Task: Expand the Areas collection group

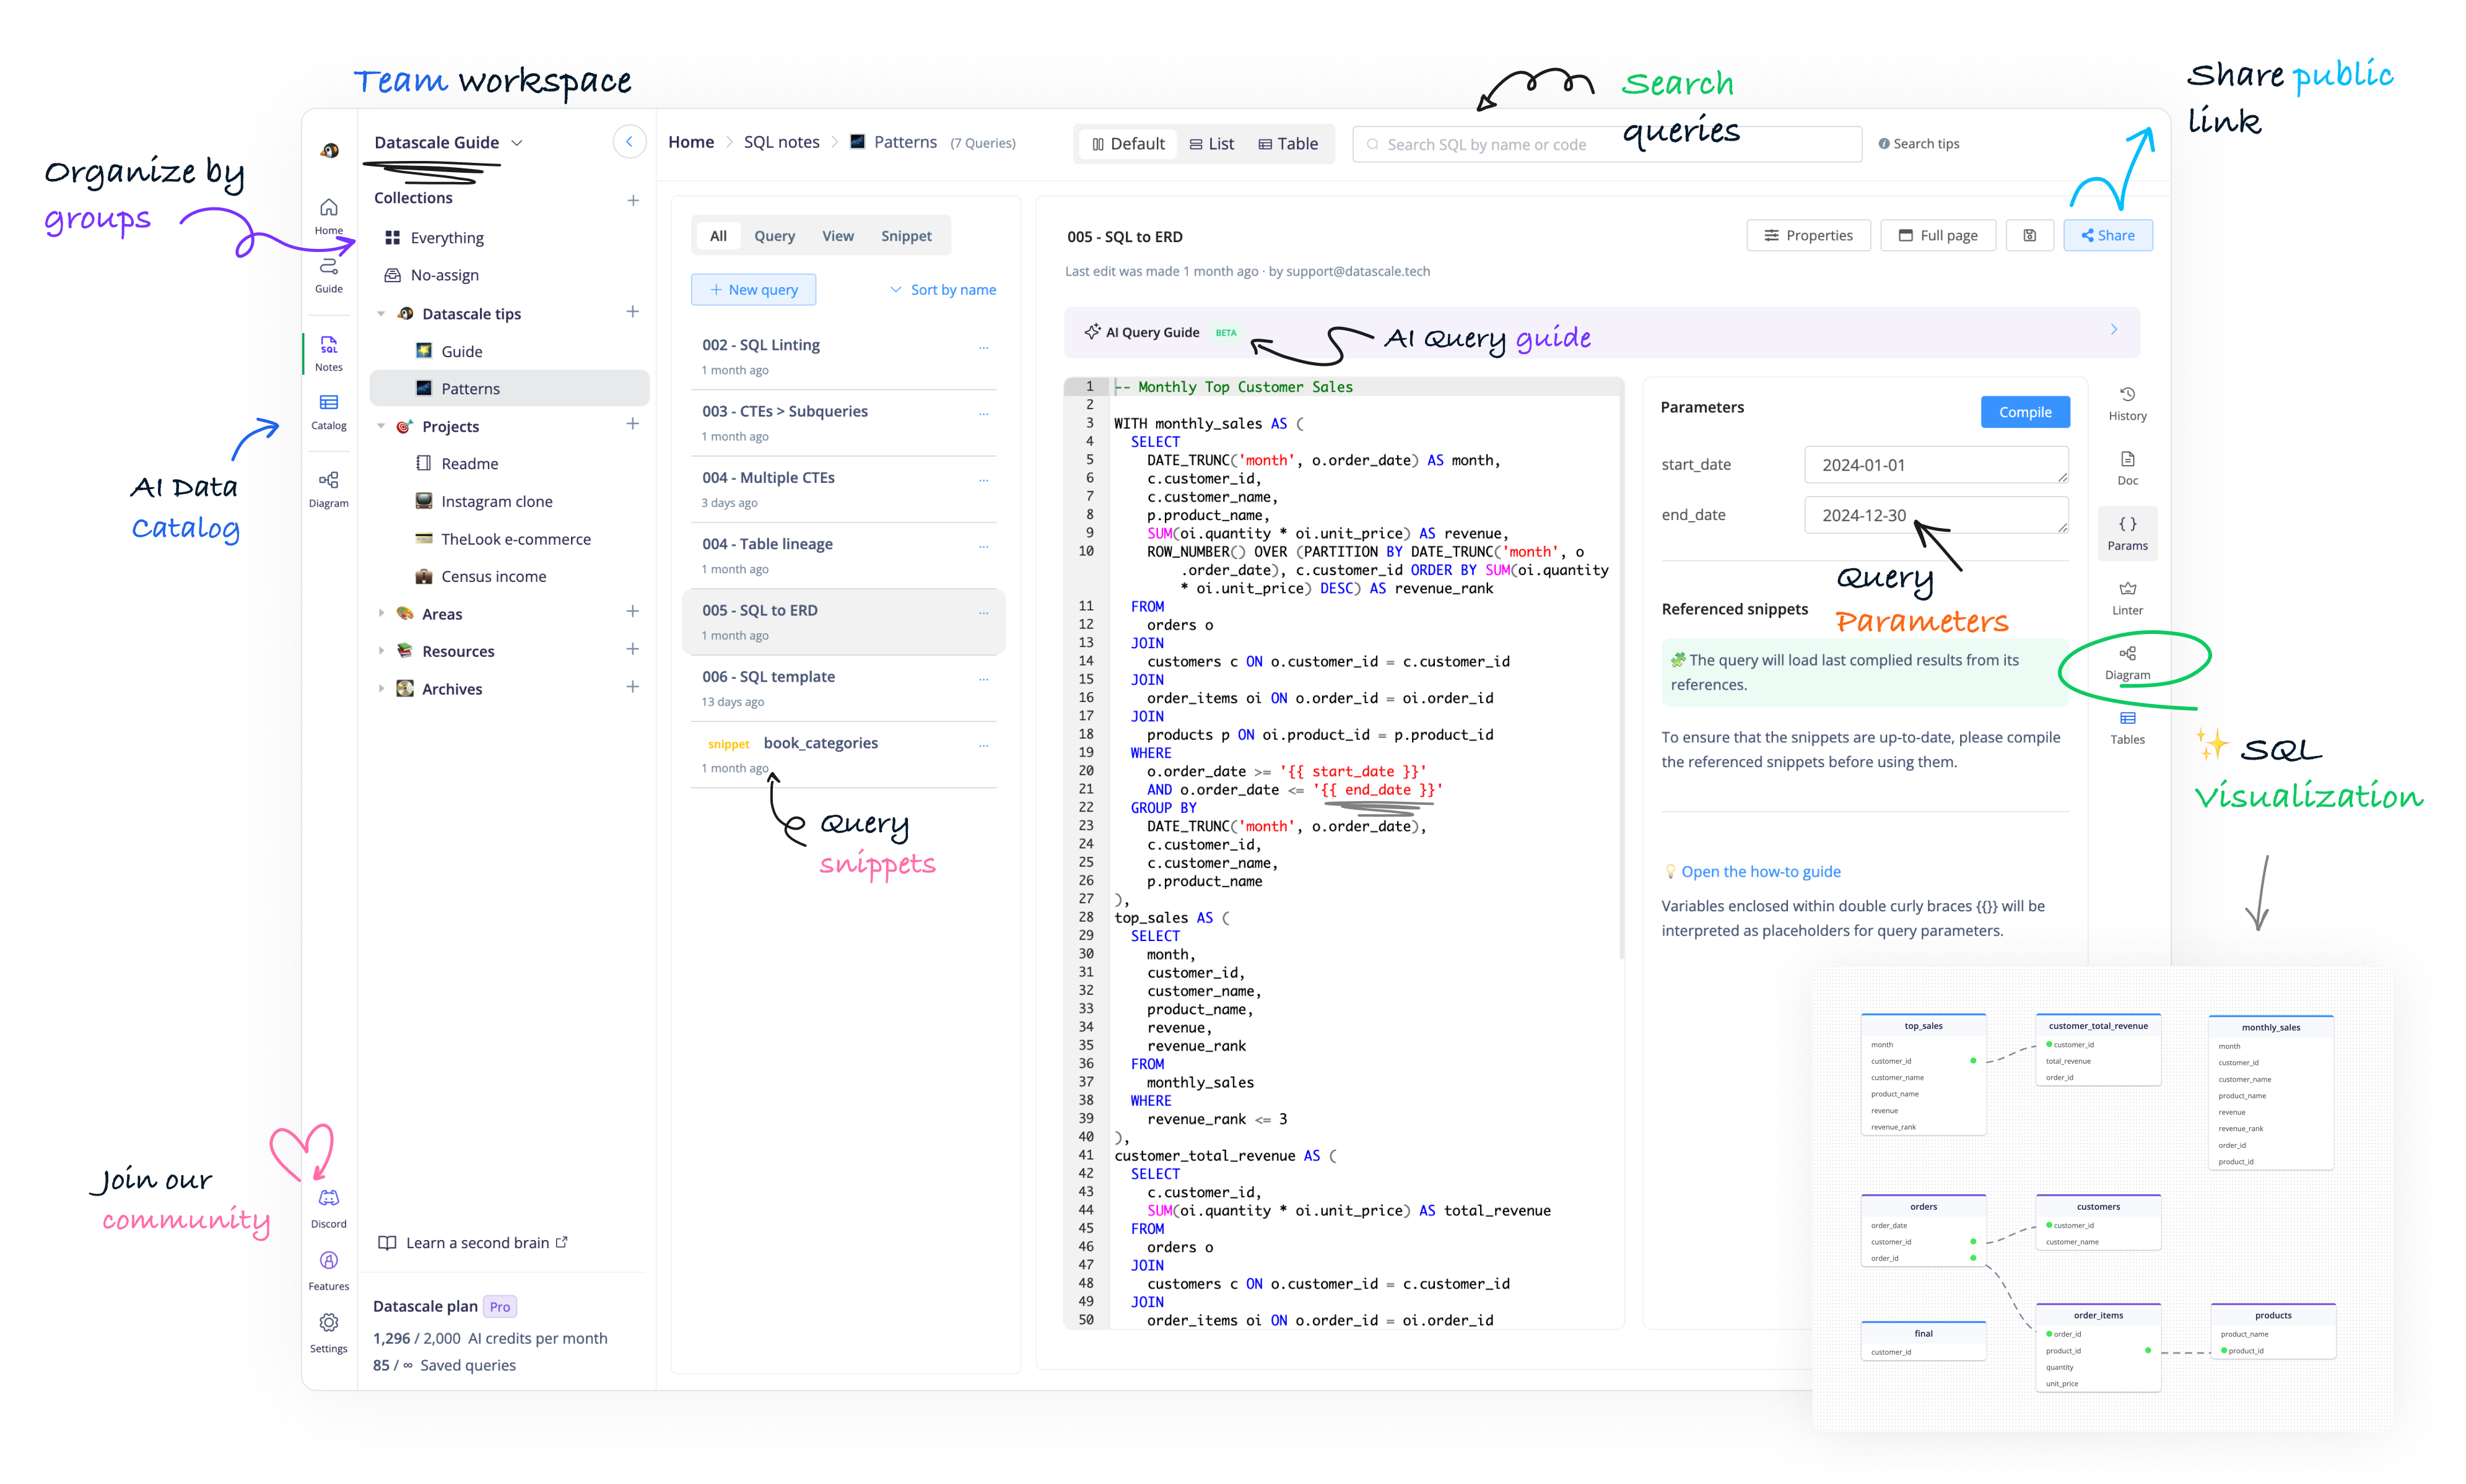Action: coord(381,613)
